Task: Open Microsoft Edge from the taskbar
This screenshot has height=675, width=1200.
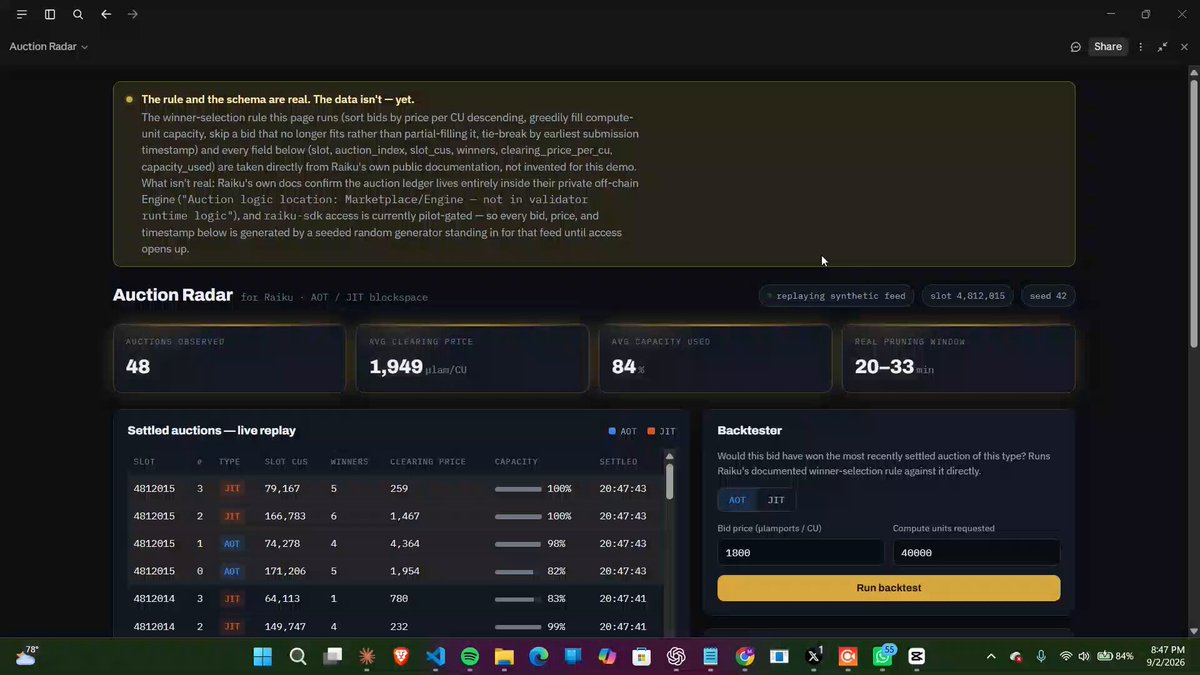Action: tap(538, 657)
